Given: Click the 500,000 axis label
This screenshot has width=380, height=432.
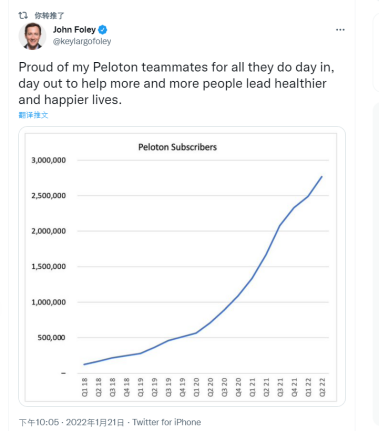Looking at the screenshot, I should (x=51, y=337).
